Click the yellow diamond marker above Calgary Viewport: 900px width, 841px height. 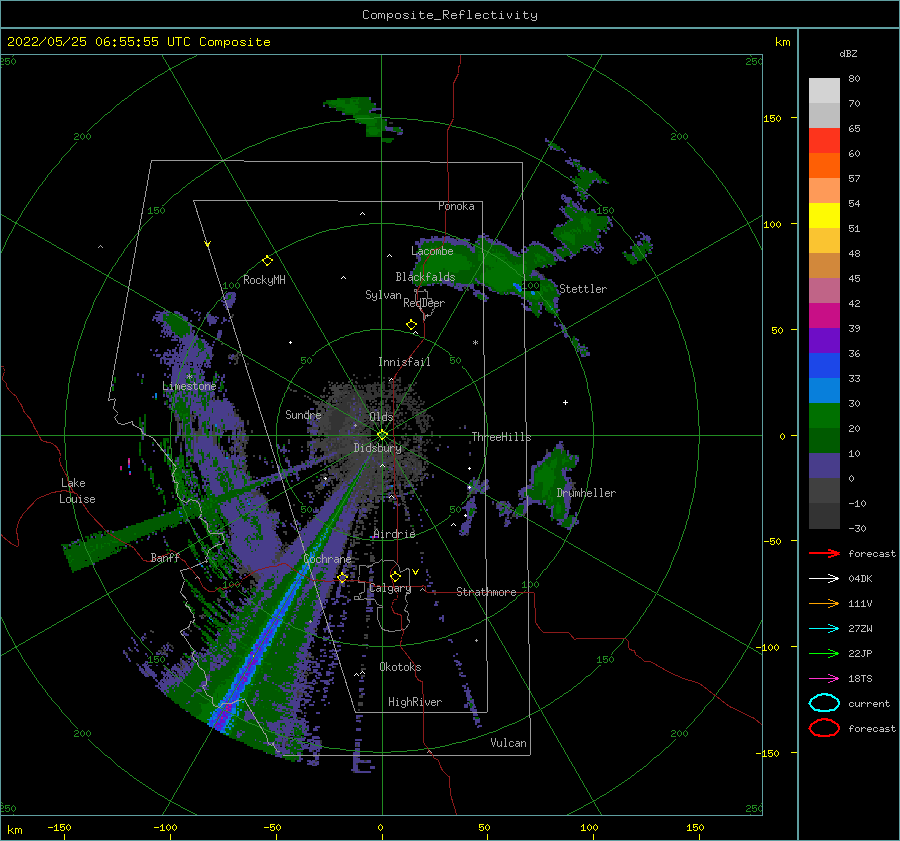coord(395,576)
